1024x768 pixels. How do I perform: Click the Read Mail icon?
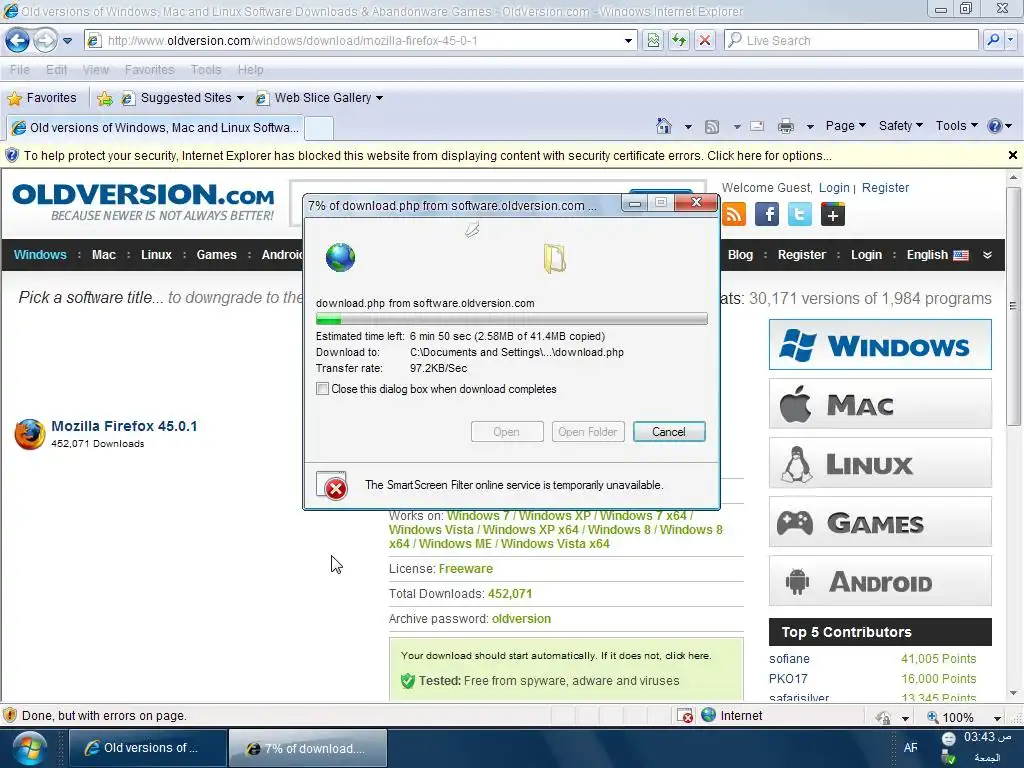coord(757,126)
